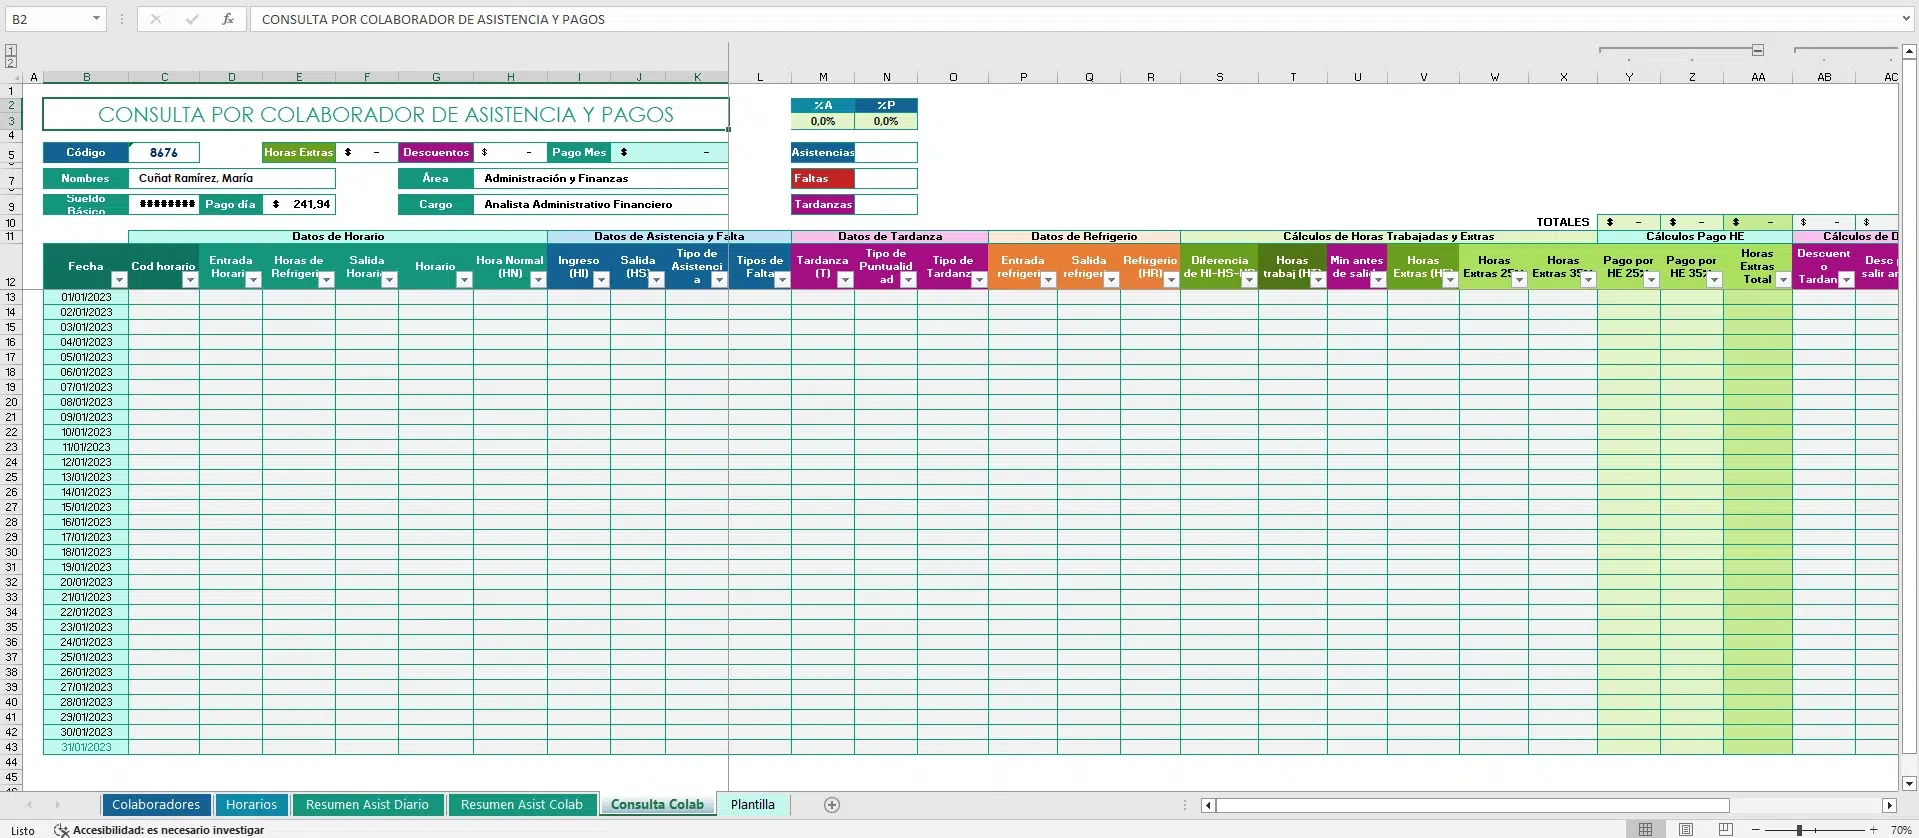1919x838 pixels.
Task: Switch to Normal view in the status bar
Action: tap(1645, 830)
